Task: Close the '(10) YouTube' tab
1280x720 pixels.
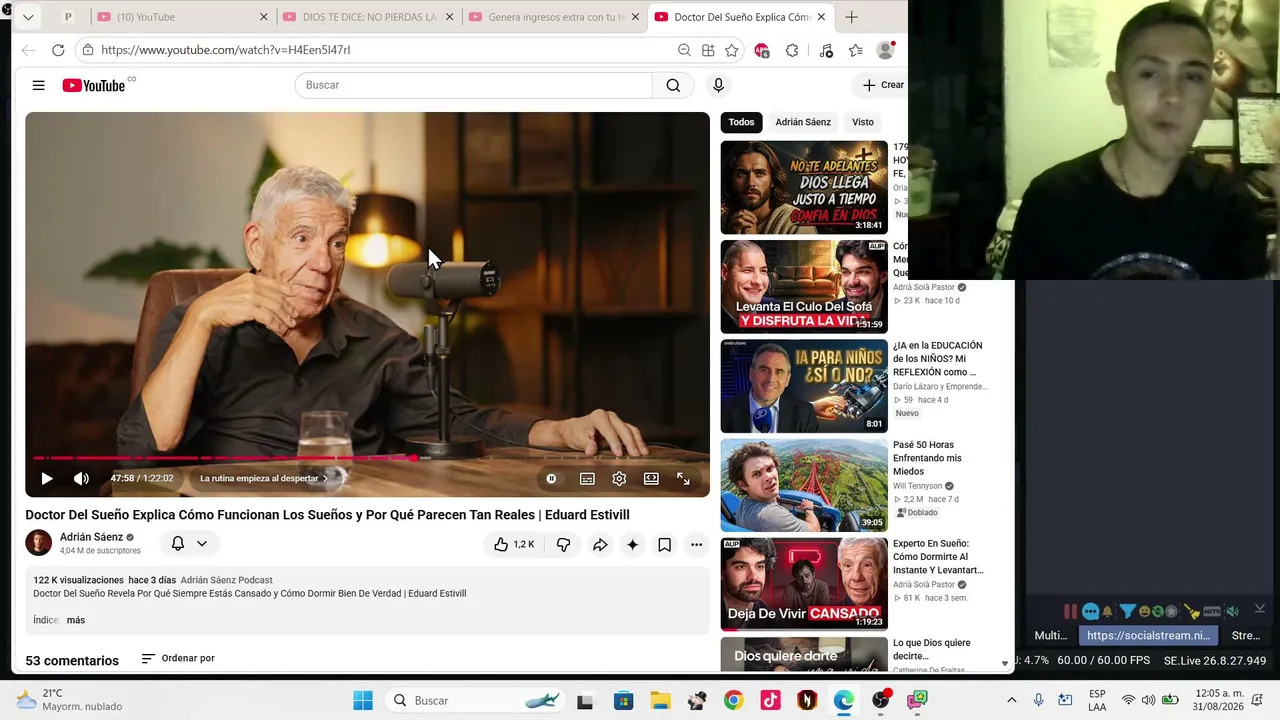Action: click(x=264, y=17)
